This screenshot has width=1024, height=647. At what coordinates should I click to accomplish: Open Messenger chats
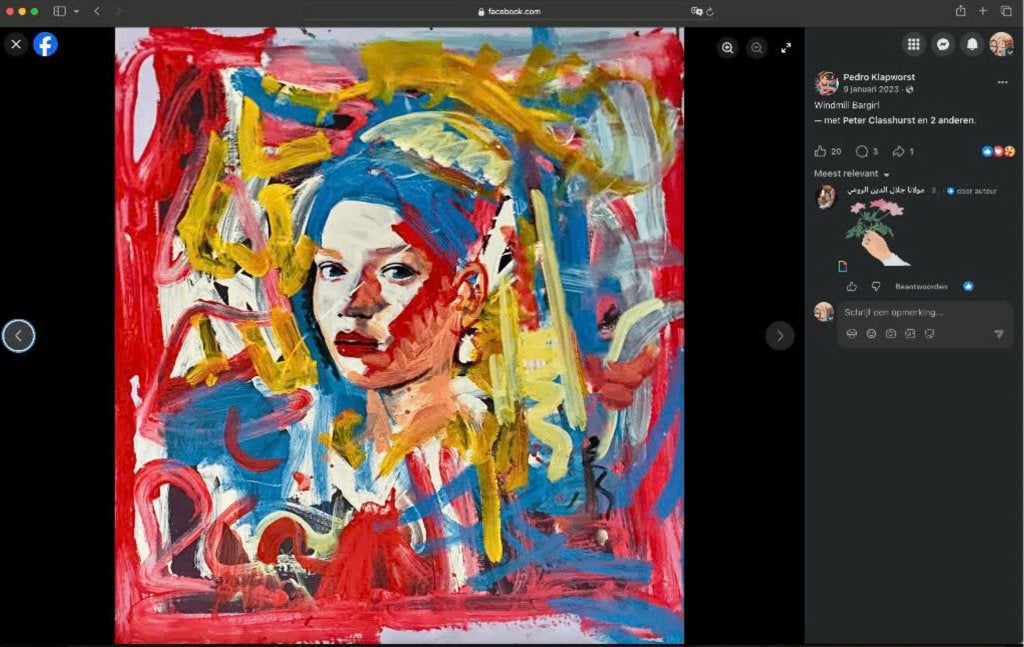tap(943, 44)
